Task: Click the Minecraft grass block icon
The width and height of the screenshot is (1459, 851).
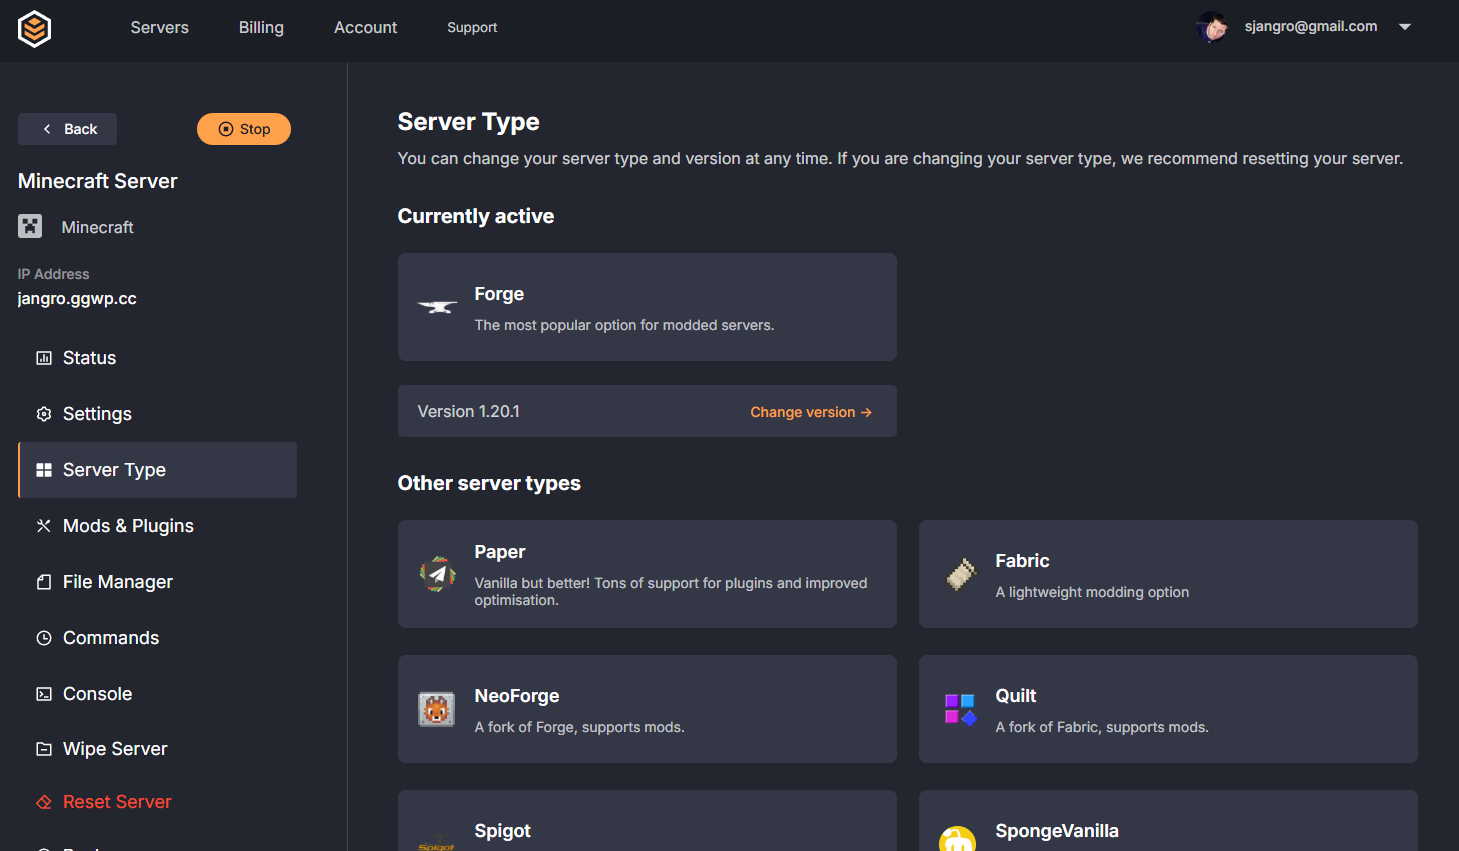Action: (30, 226)
